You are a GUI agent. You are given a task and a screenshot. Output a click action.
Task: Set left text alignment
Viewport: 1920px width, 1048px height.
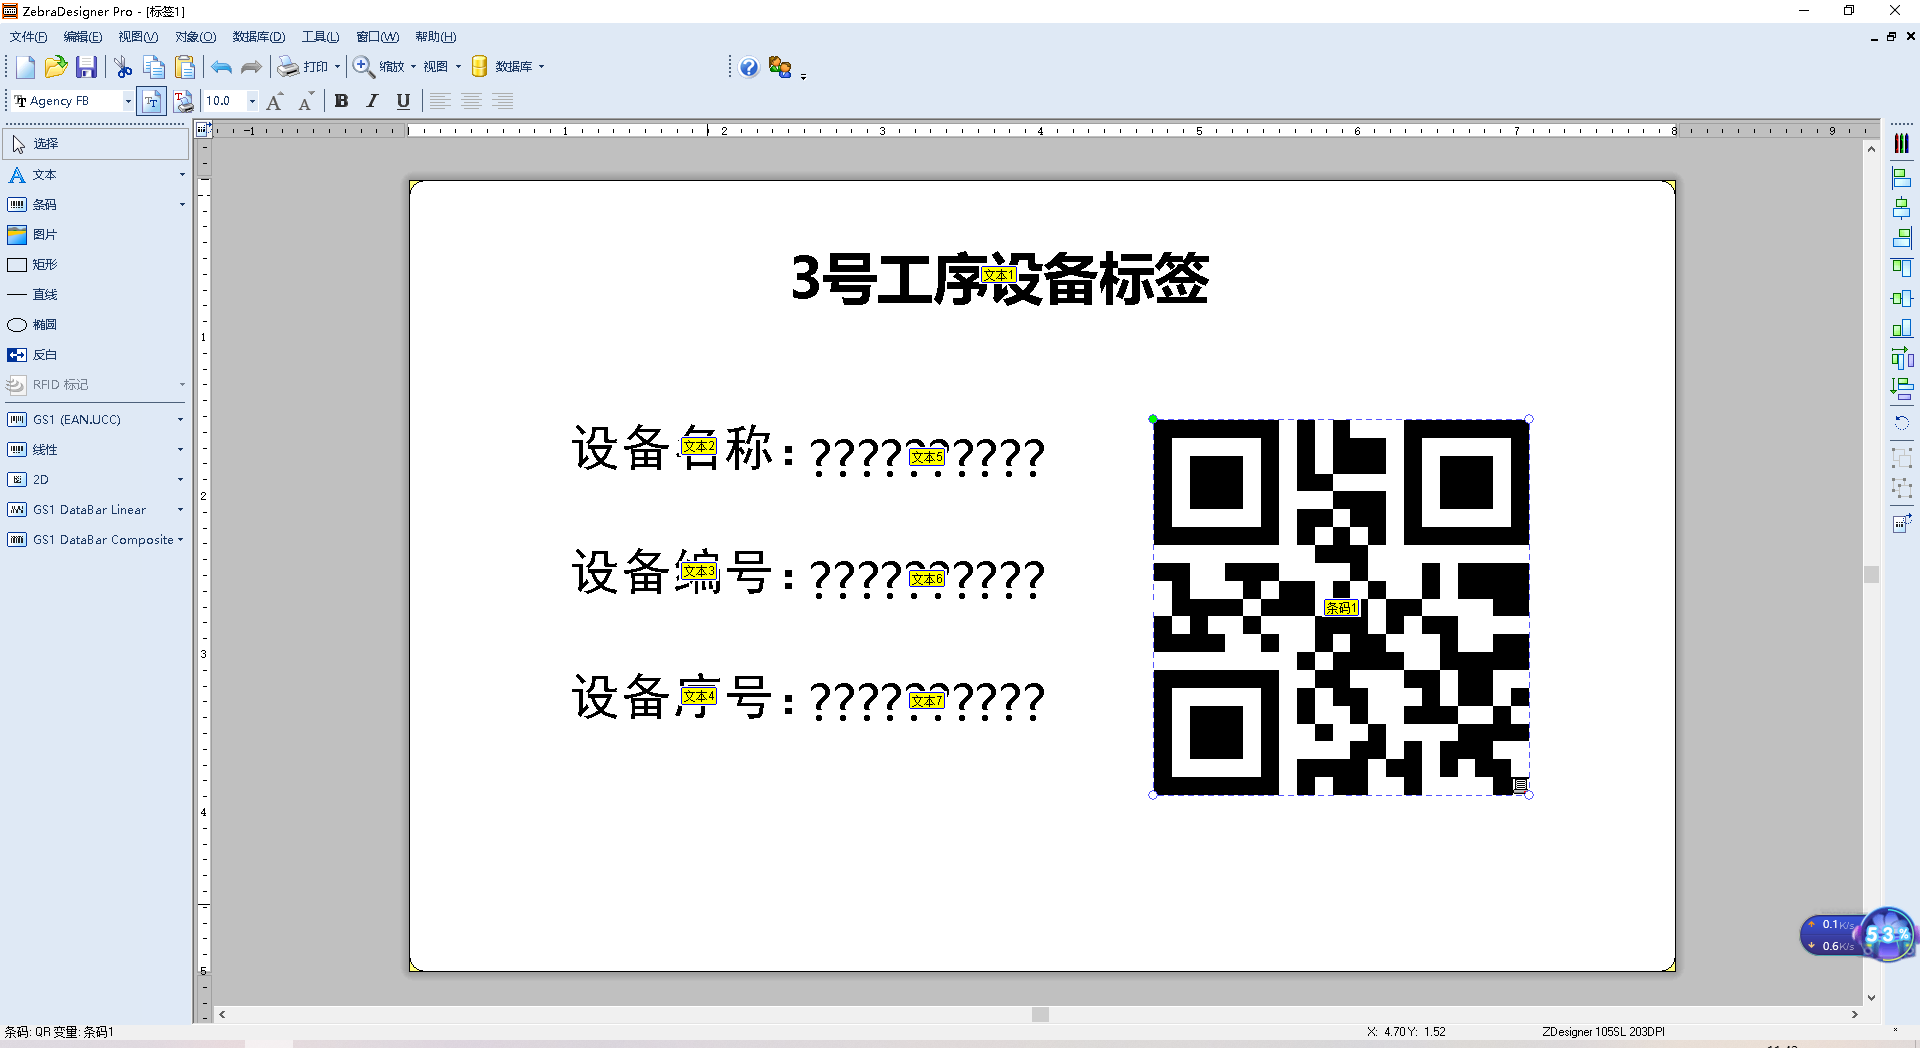440,101
